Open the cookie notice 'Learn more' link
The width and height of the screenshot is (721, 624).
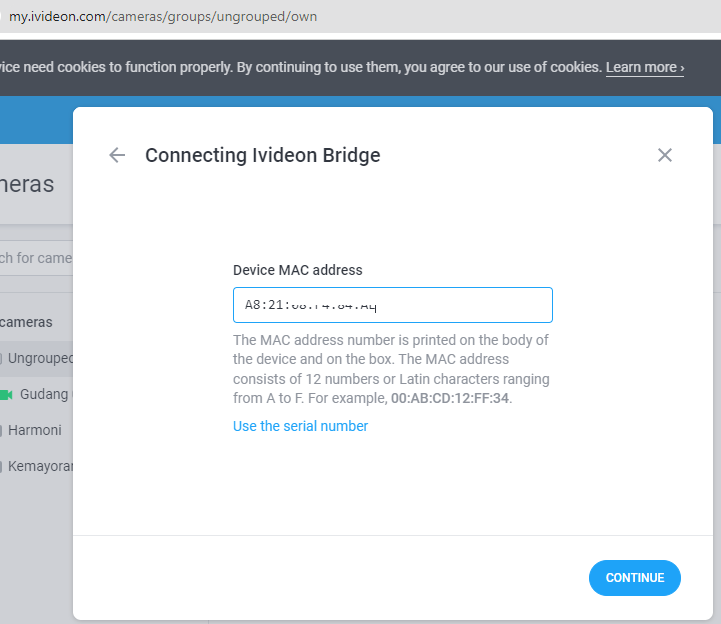(645, 68)
